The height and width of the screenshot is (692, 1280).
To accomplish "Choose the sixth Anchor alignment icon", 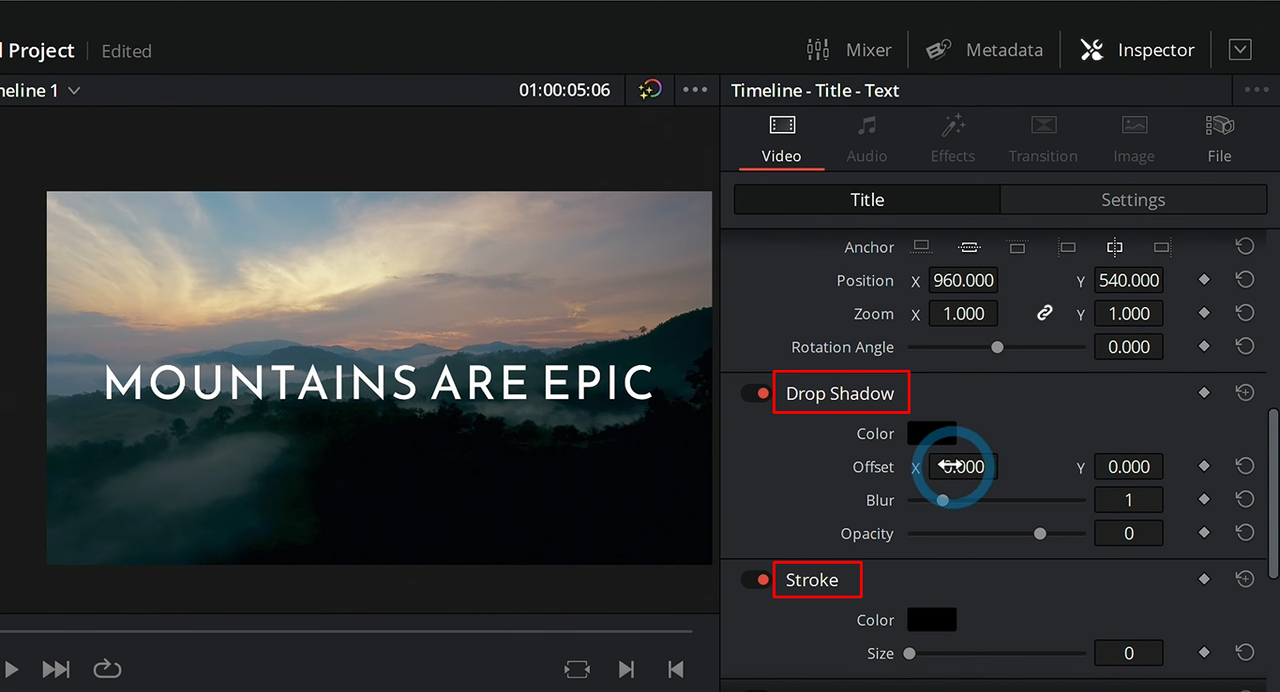I will (x=1162, y=247).
